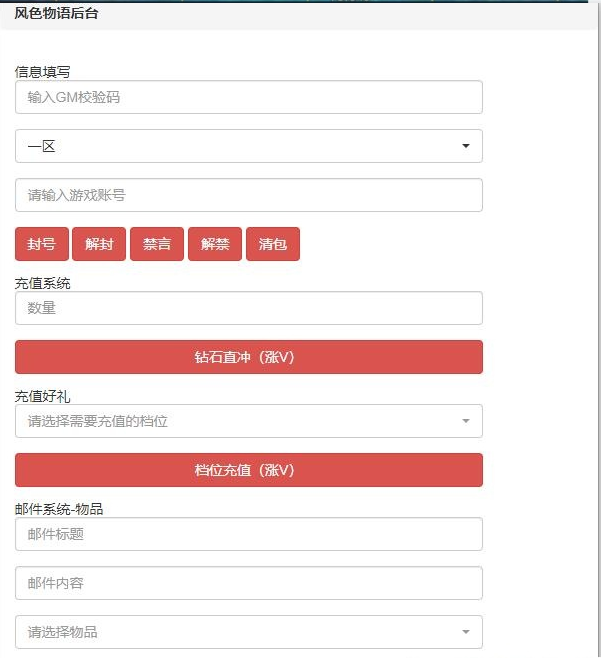Click the 解封 unban button

point(99,244)
